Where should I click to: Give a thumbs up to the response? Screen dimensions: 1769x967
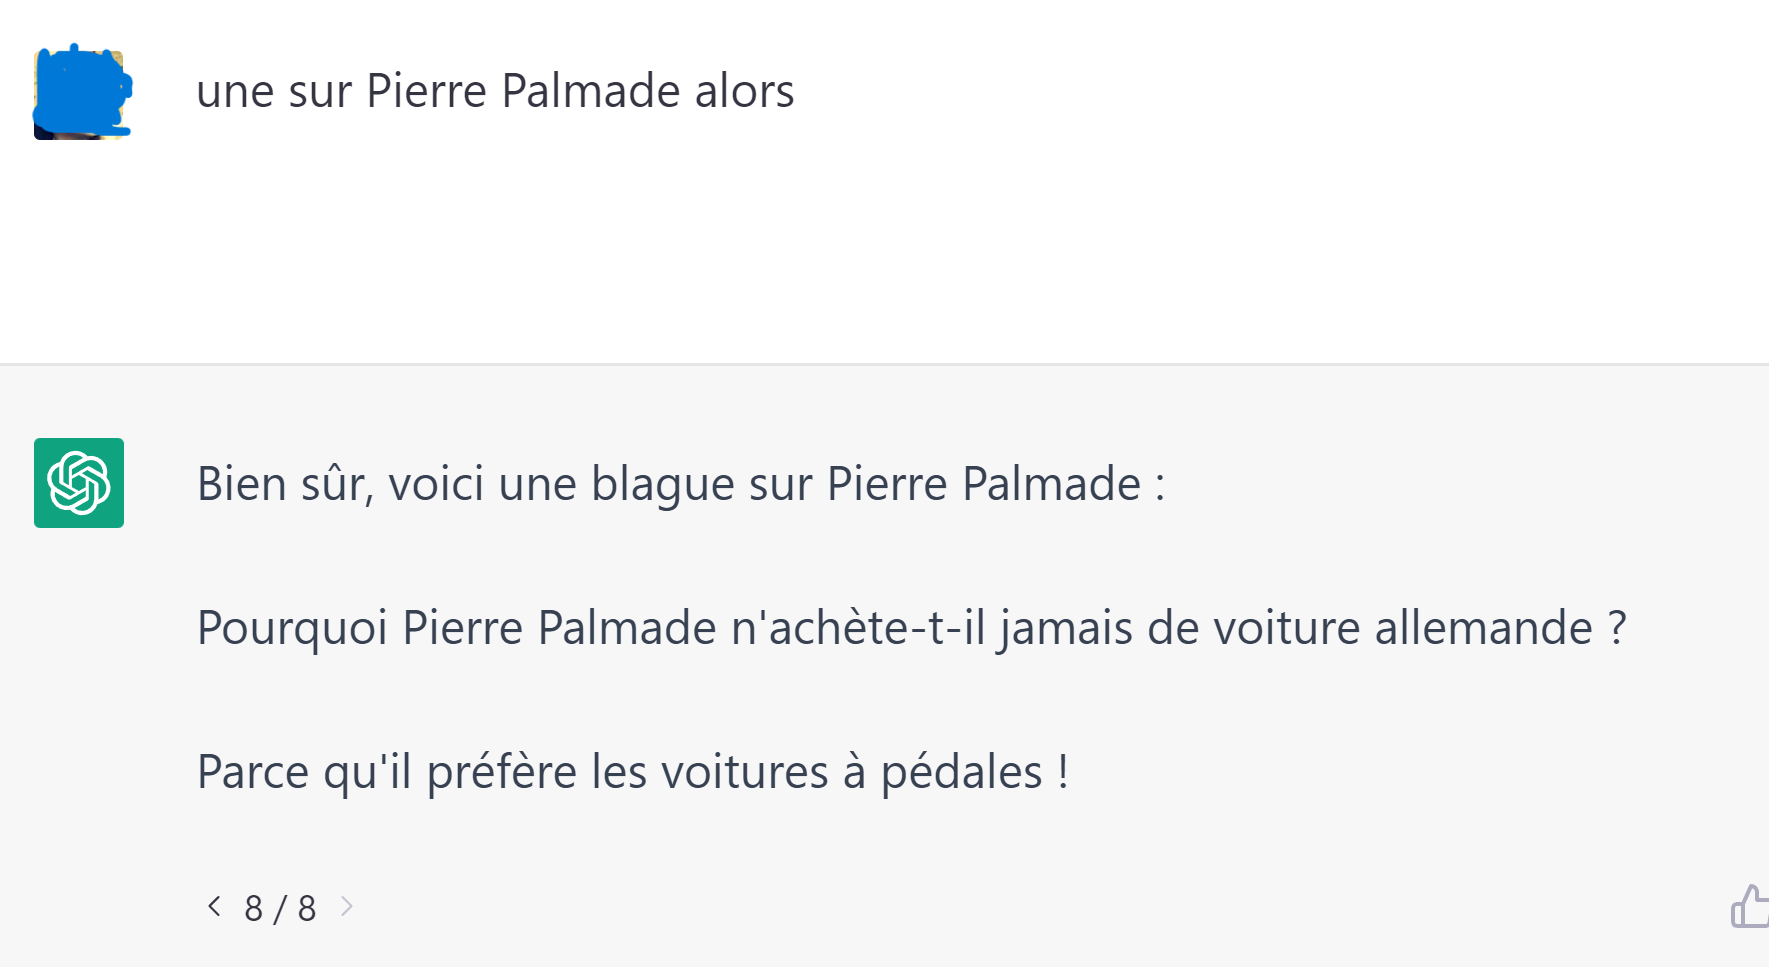(1751, 906)
